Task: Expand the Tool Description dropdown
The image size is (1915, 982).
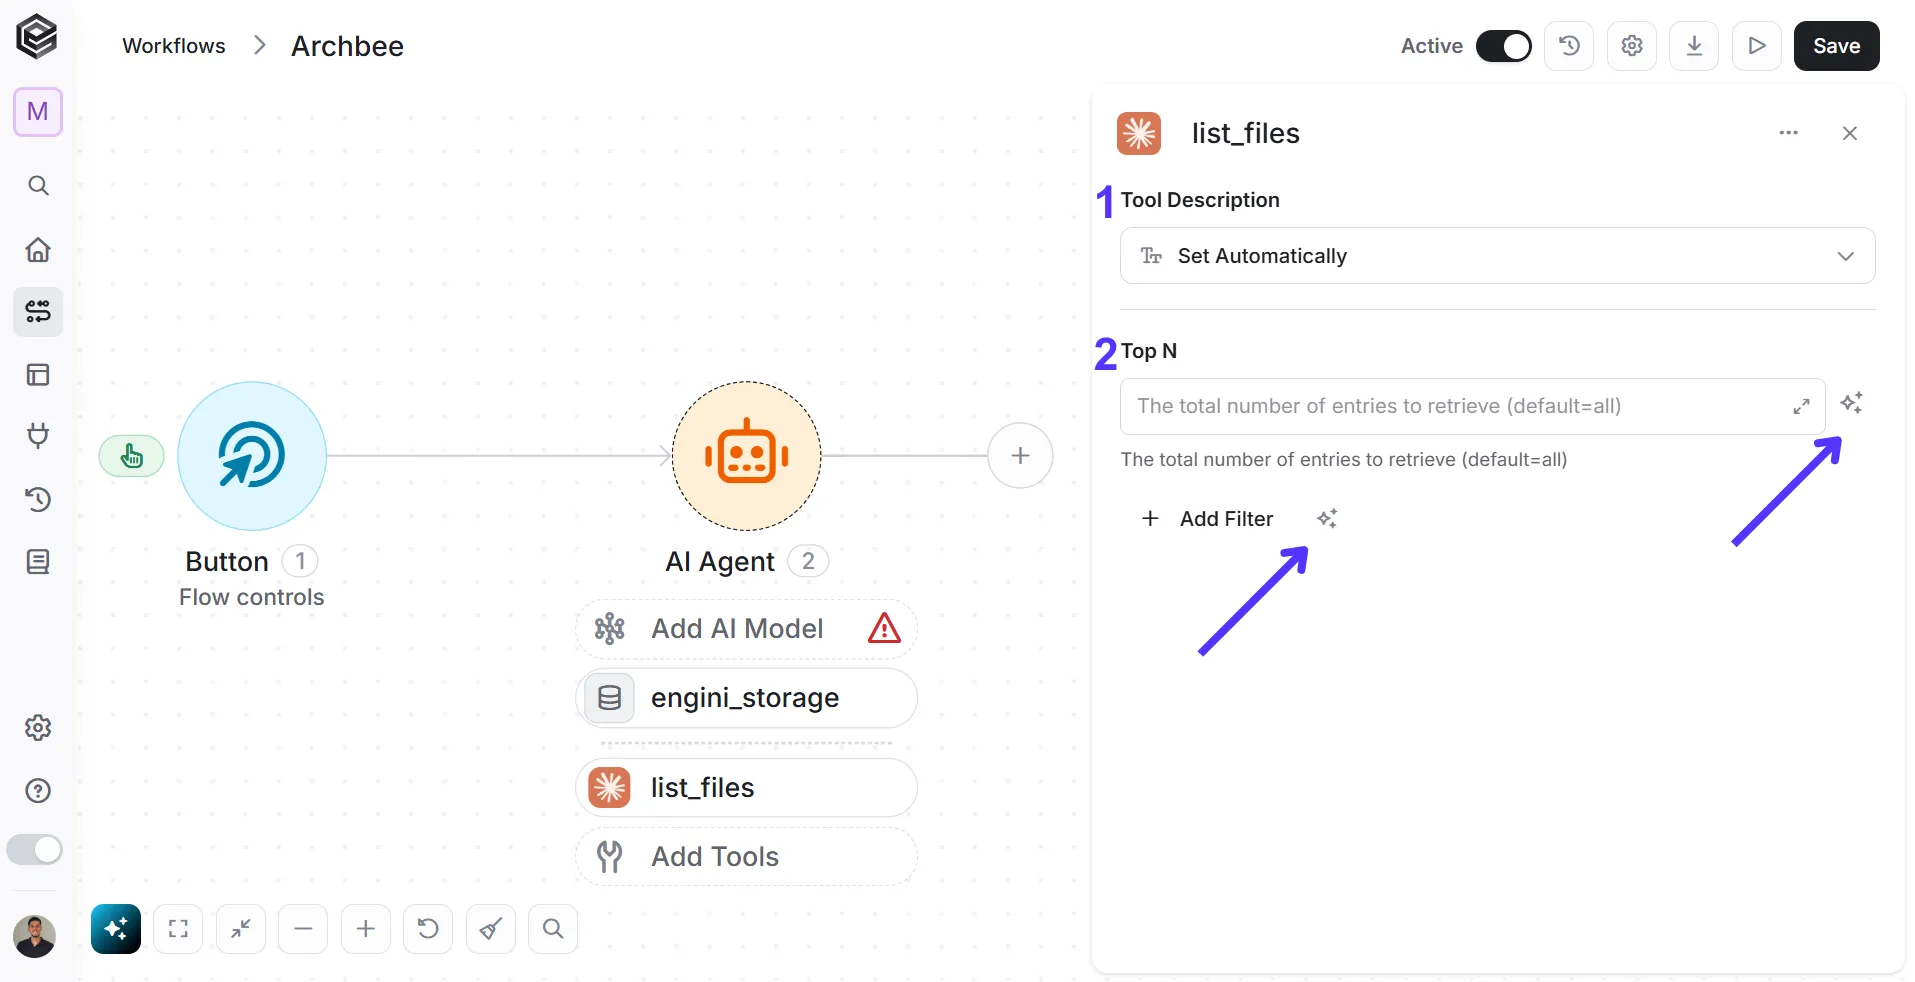Action: click(x=1497, y=256)
